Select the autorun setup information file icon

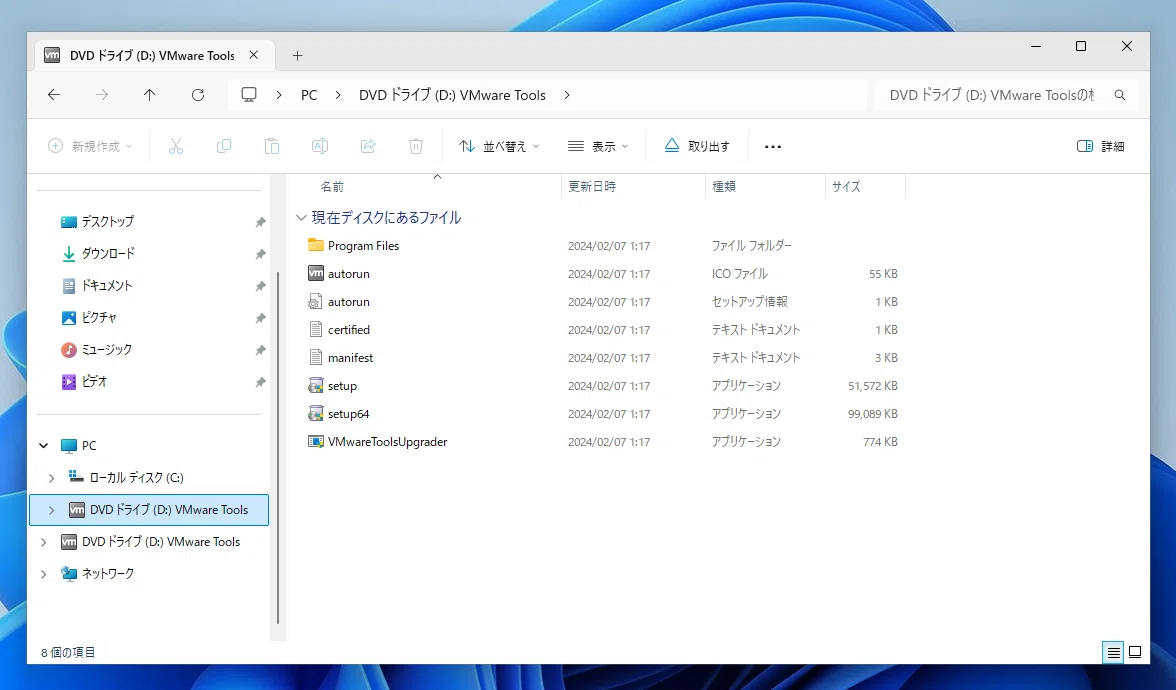(316, 302)
